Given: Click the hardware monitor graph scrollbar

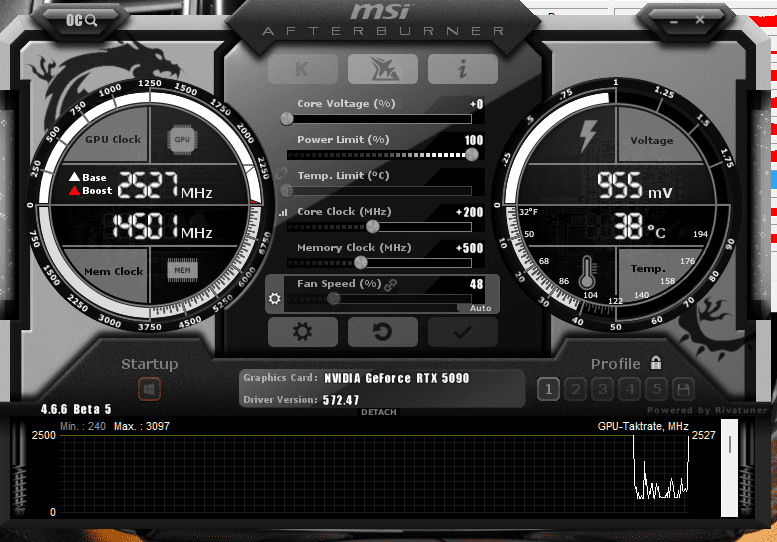Looking at the screenshot, I should (729, 468).
